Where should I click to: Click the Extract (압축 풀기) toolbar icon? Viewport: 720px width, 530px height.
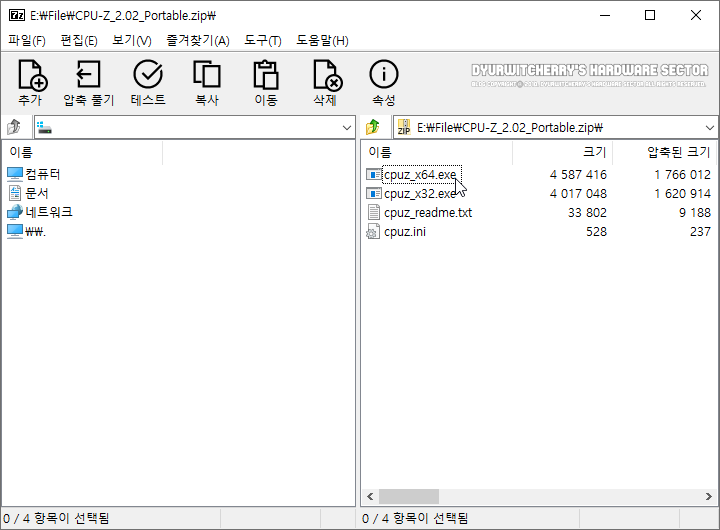88,74
